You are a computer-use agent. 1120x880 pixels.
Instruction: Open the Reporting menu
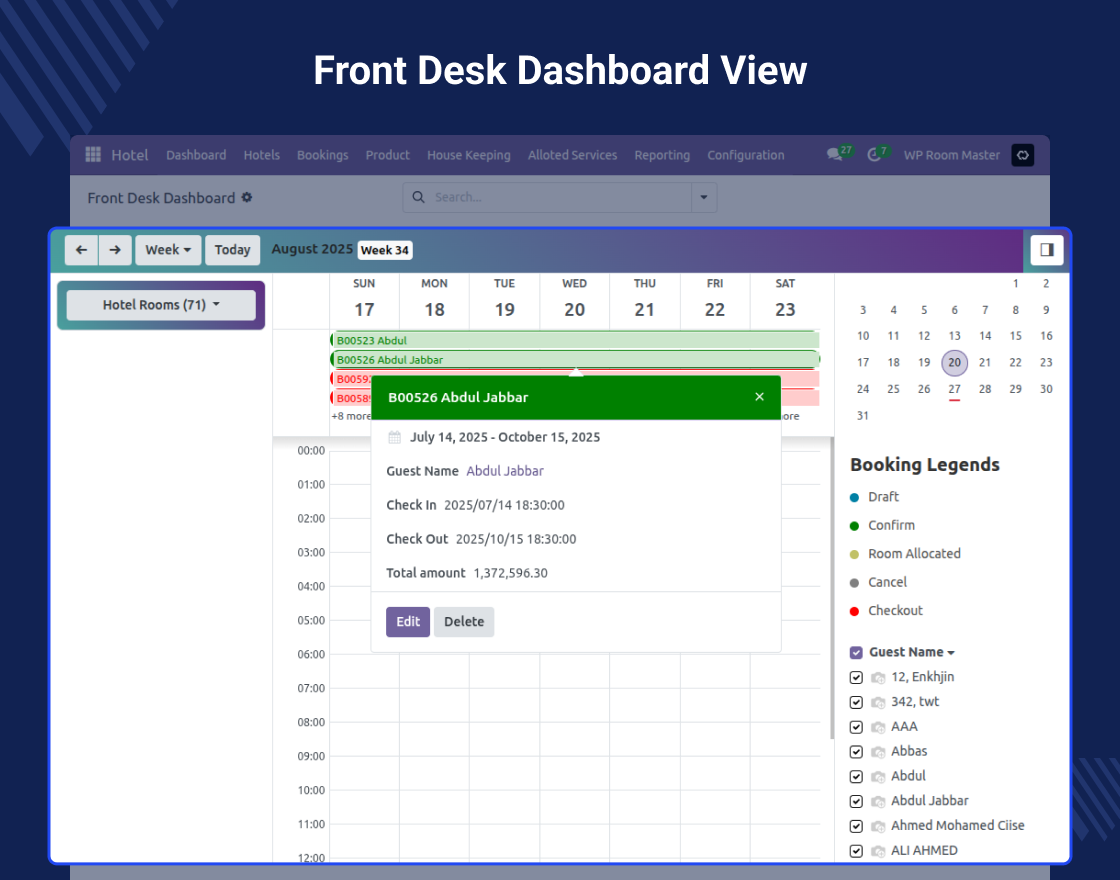point(662,155)
